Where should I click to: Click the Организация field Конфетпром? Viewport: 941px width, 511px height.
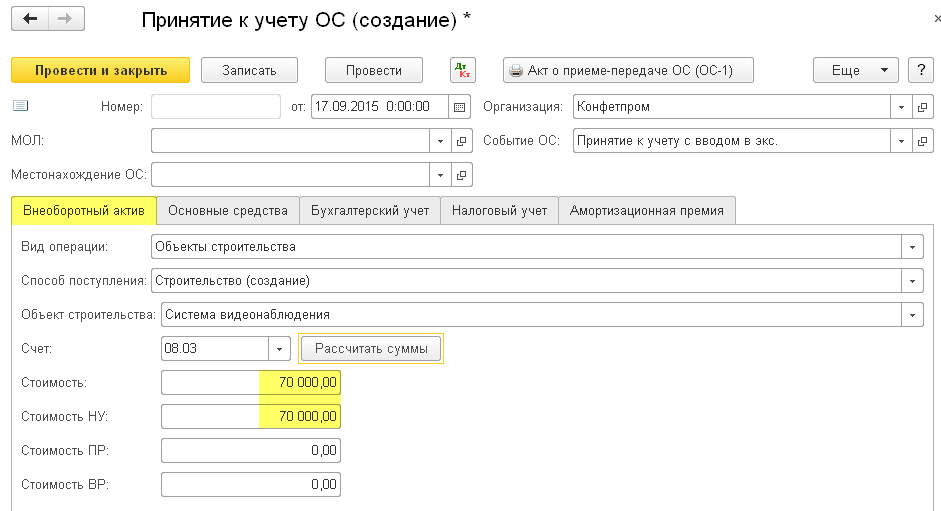pos(732,107)
